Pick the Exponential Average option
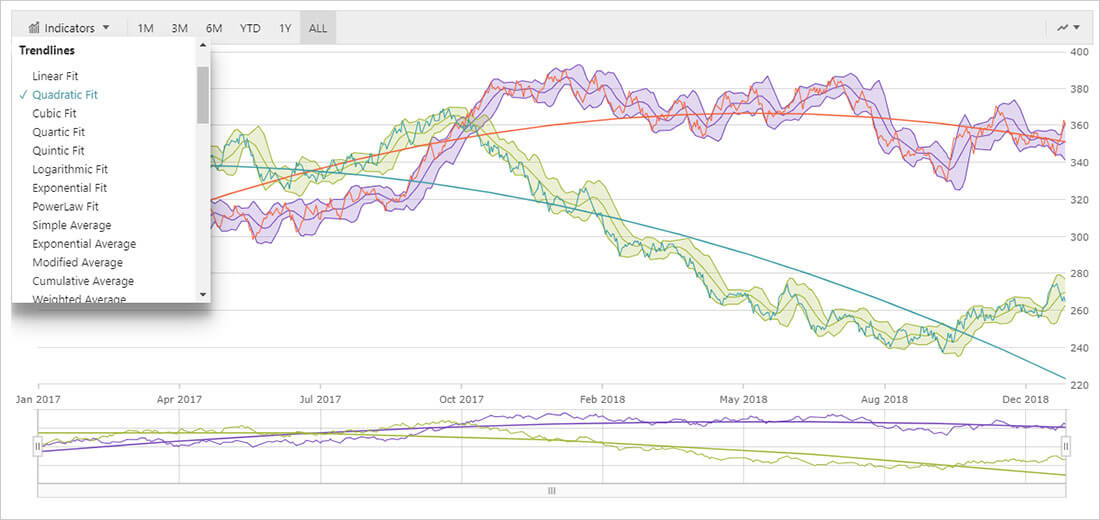This screenshot has height=520, width=1100. [x=84, y=244]
